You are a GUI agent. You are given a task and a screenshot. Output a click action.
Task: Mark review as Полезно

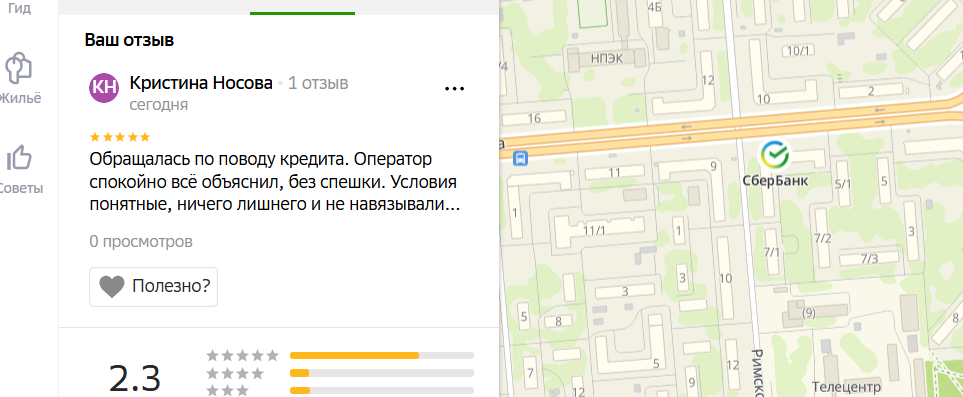[154, 286]
